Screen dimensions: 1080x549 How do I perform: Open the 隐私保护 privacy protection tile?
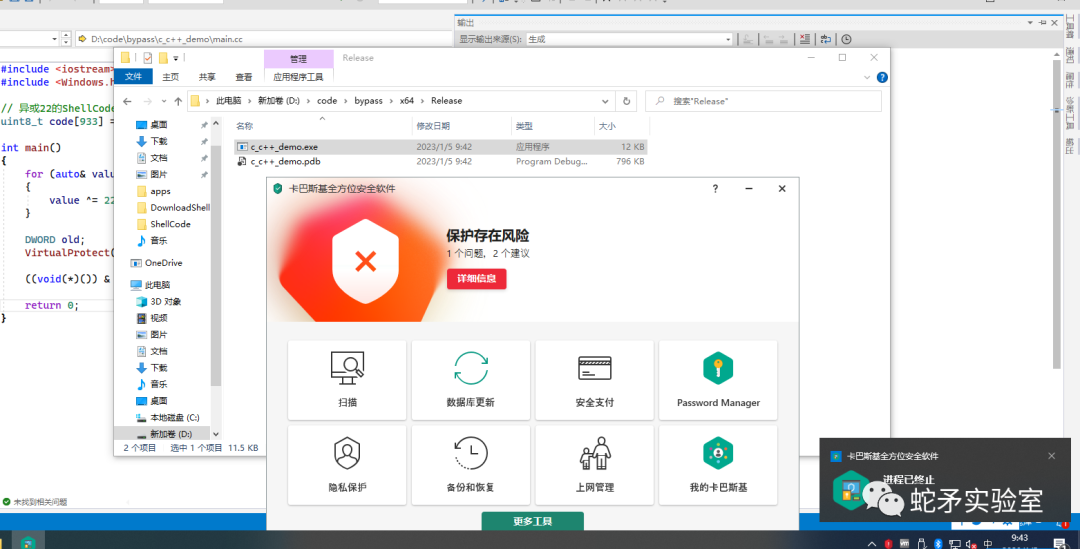click(347, 465)
